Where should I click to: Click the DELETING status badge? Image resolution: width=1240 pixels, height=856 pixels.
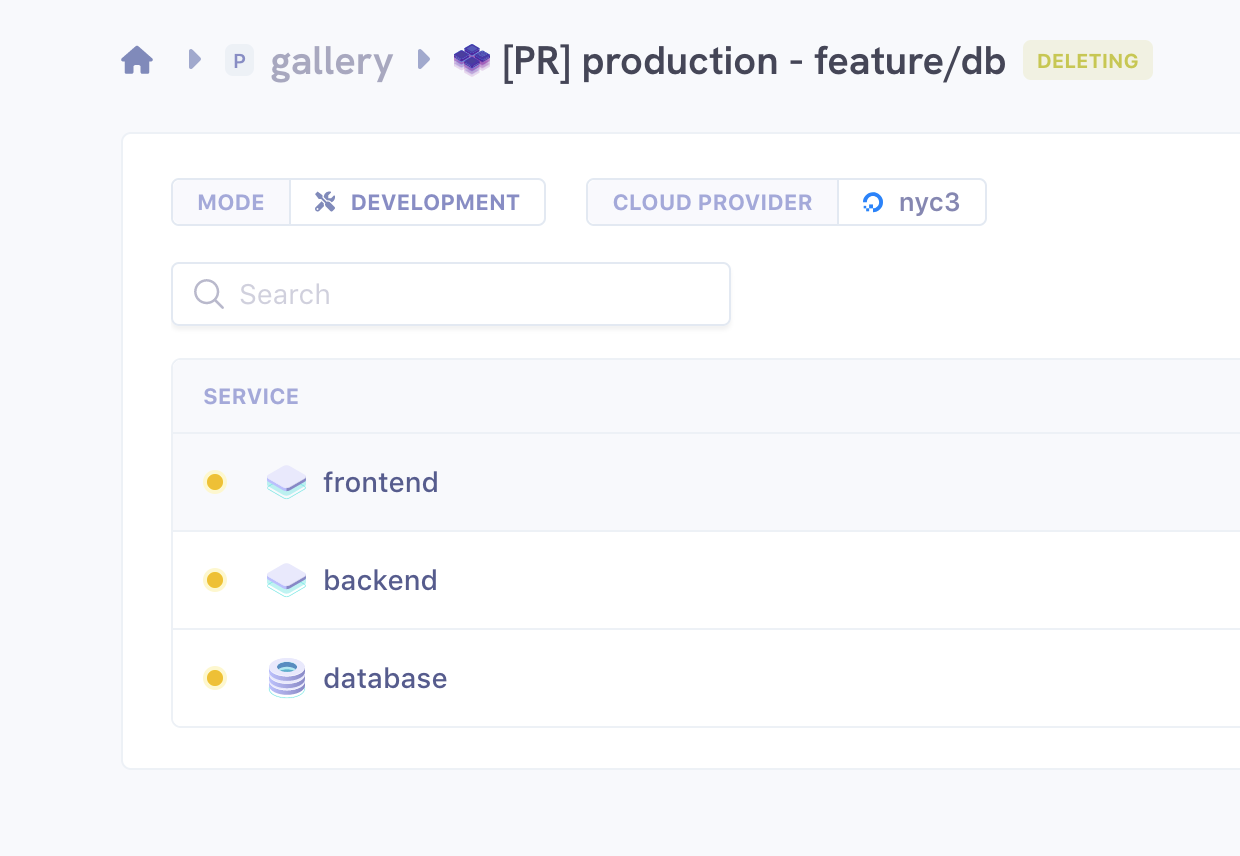pos(1087,61)
